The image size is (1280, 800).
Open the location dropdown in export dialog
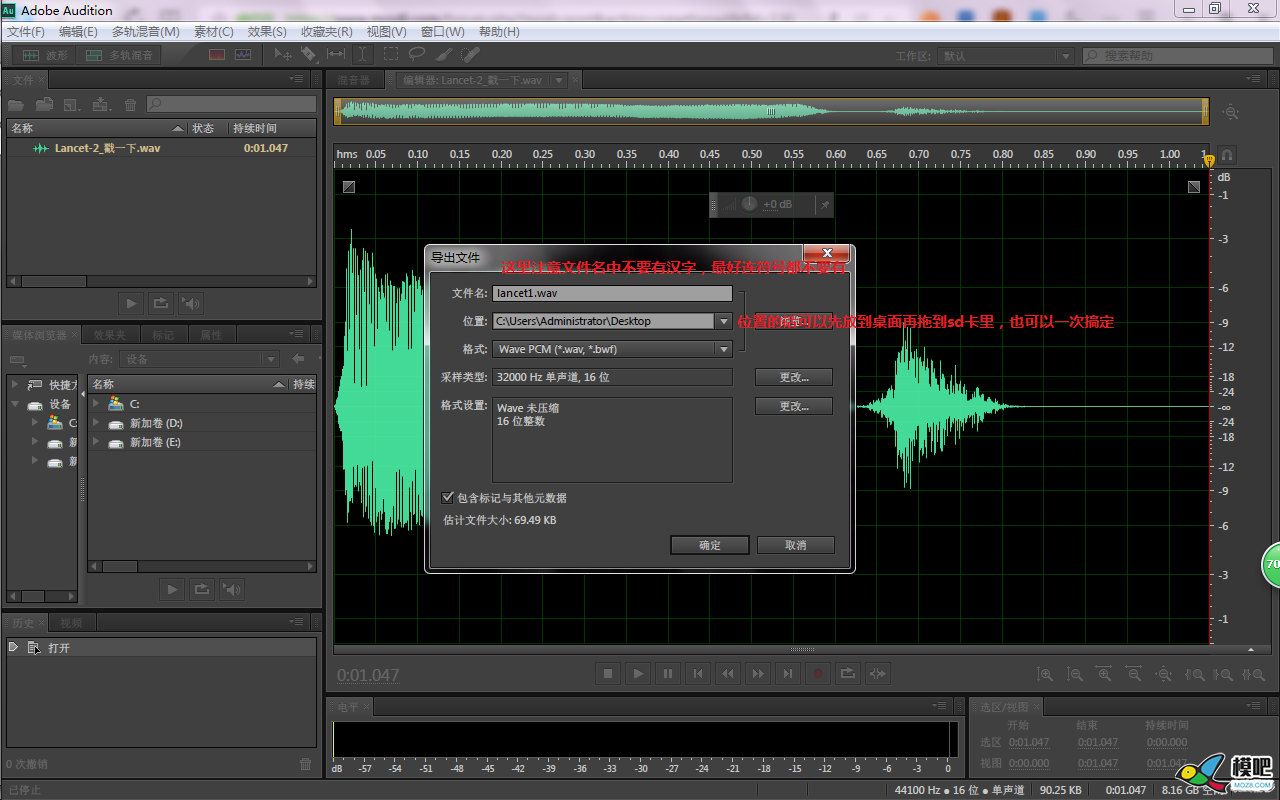(724, 321)
